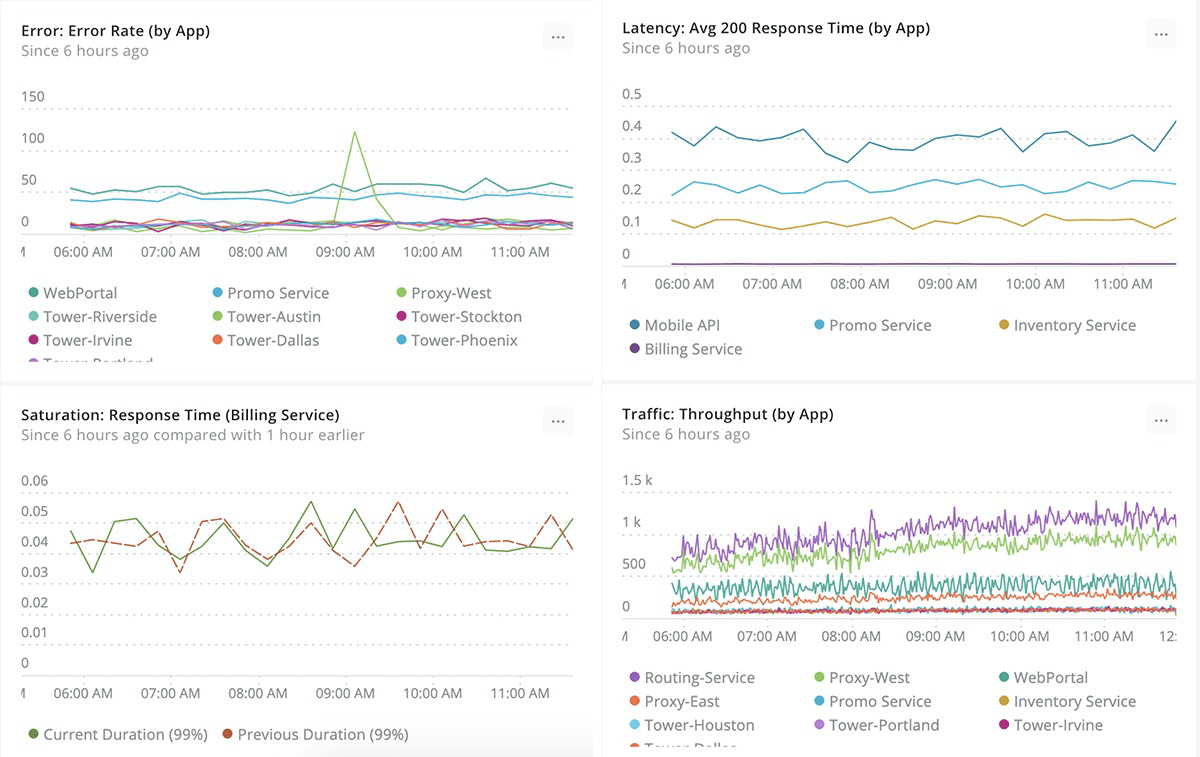Click the 'Error: Error Rate (by App)' title
Screen dimensions: 1200x757
point(115,31)
